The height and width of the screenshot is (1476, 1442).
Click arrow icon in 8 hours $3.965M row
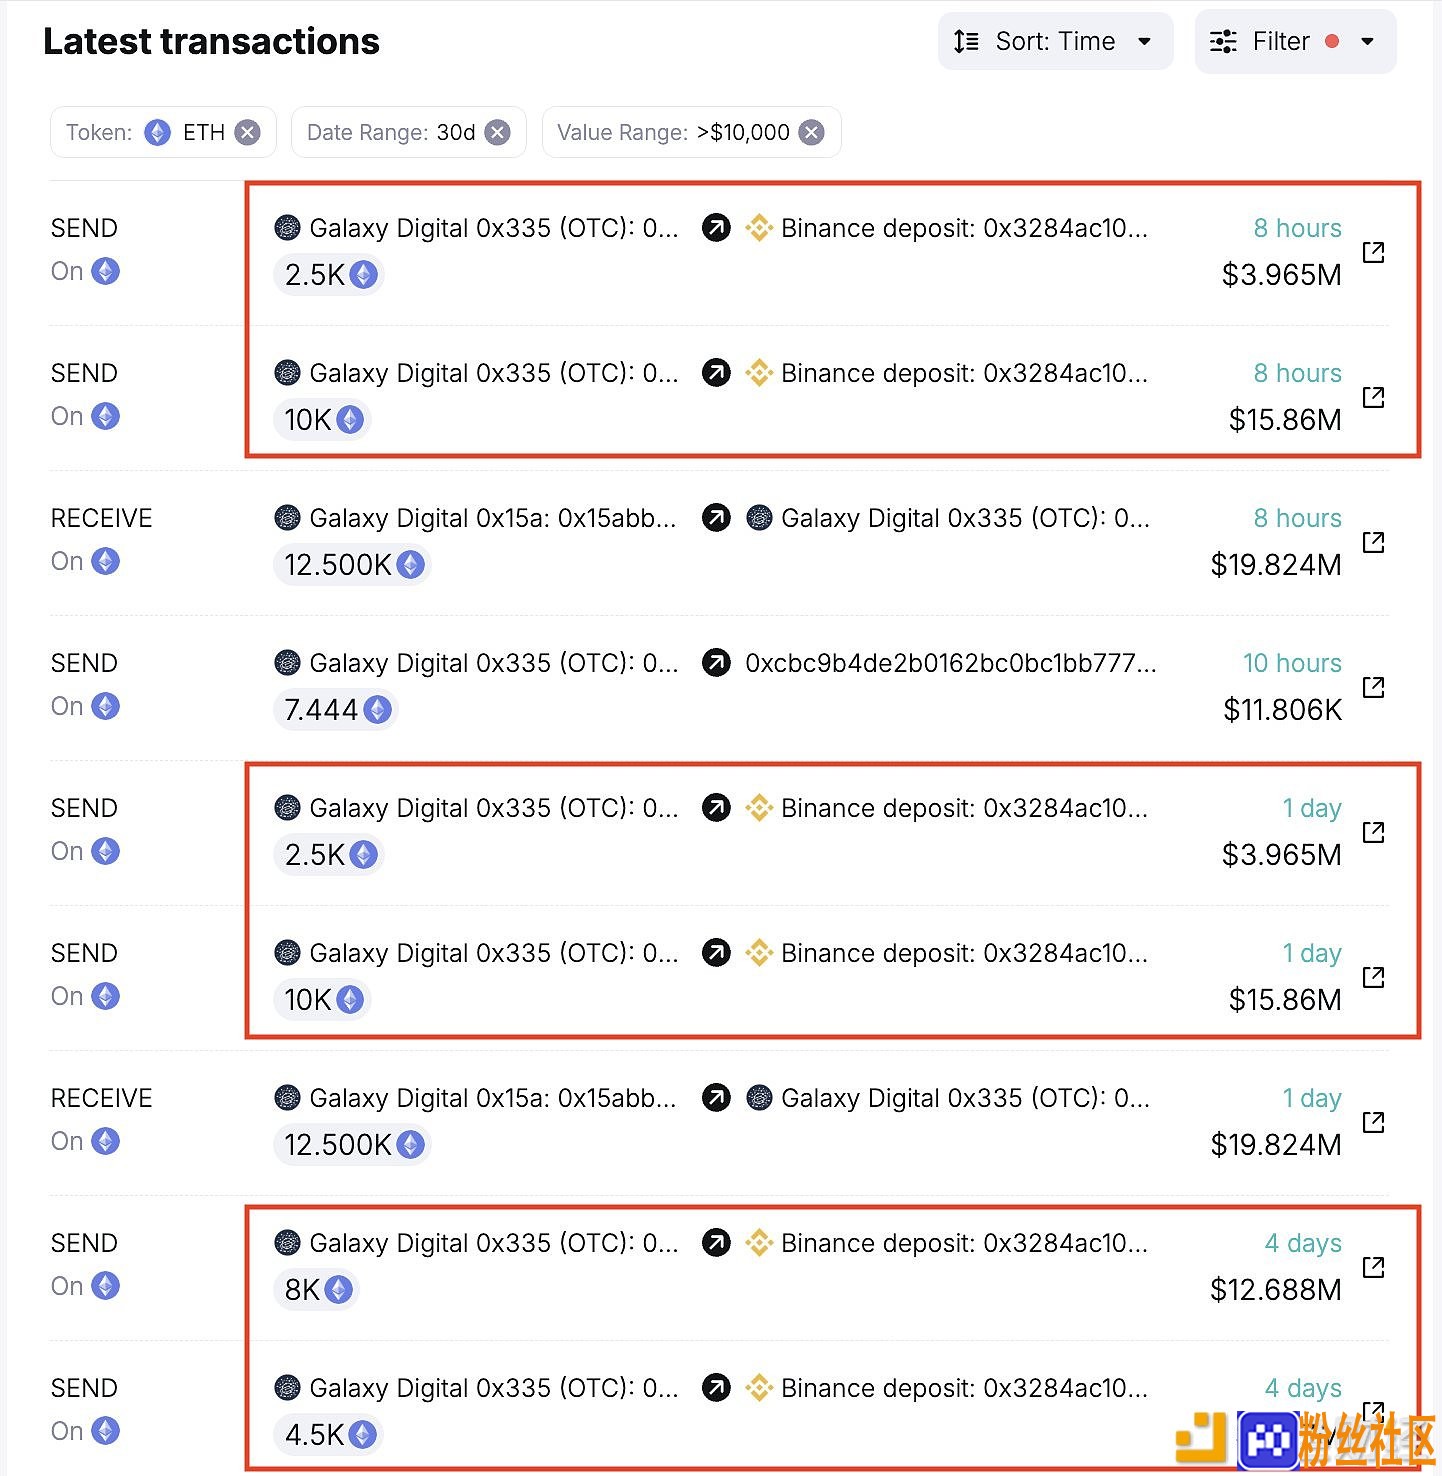716,228
